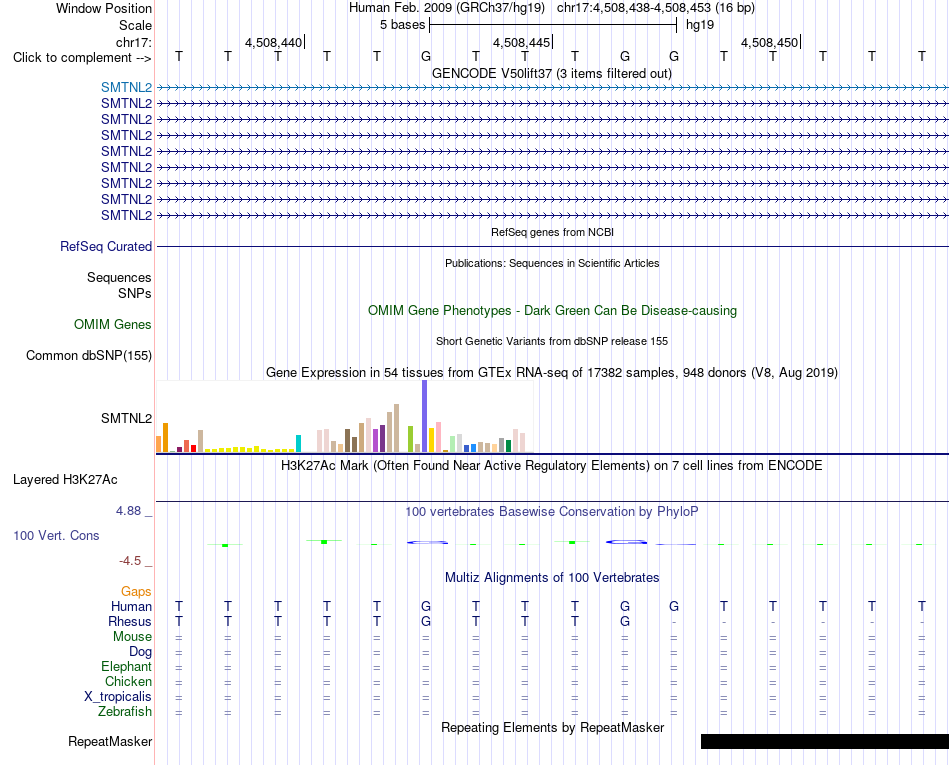Click the GTEx Gene Expression track title

coord(552,373)
